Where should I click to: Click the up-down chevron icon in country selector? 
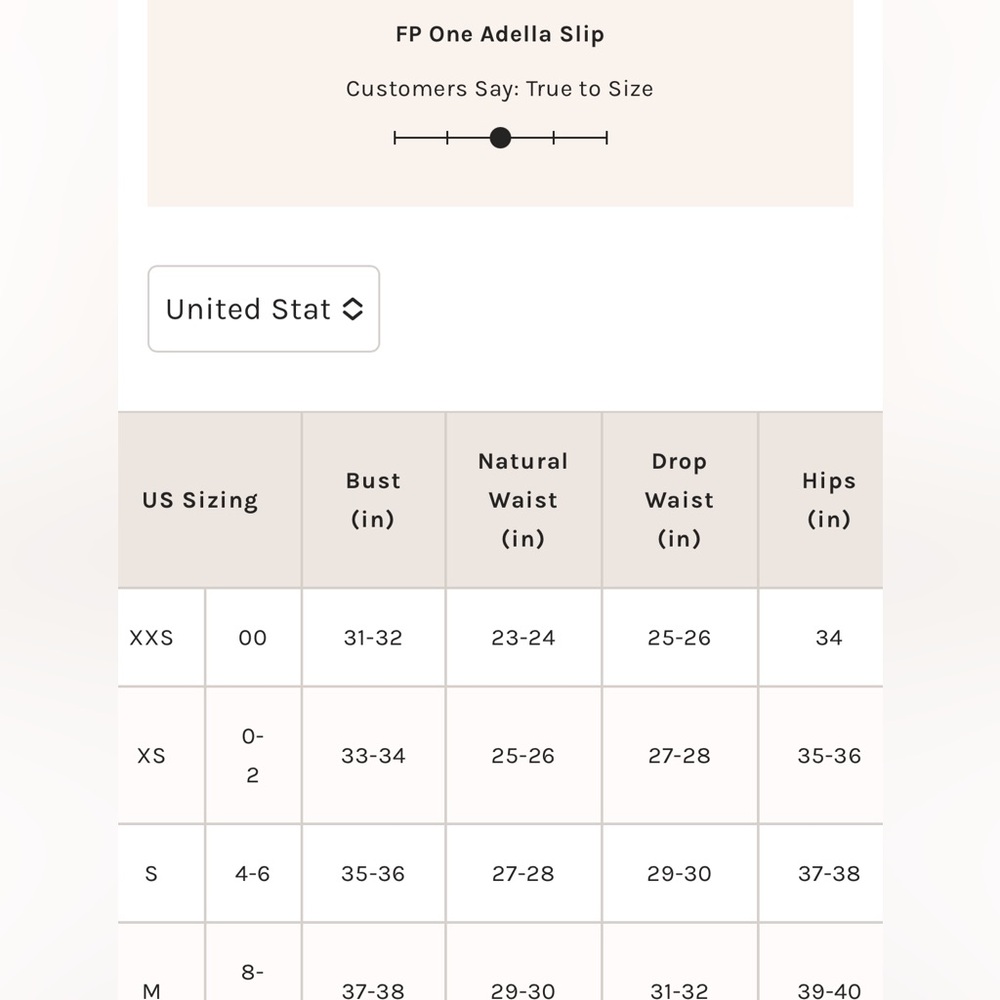click(x=352, y=309)
